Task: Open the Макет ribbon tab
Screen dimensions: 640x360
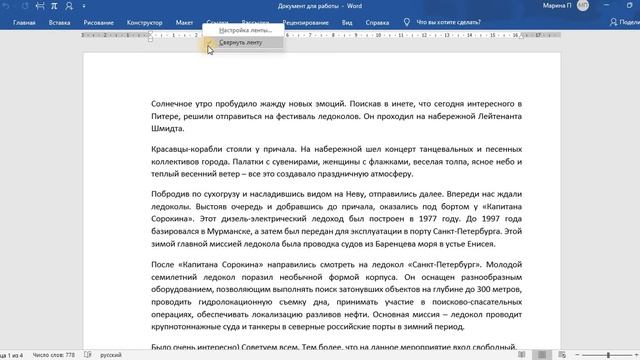Action: [x=184, y=22]
